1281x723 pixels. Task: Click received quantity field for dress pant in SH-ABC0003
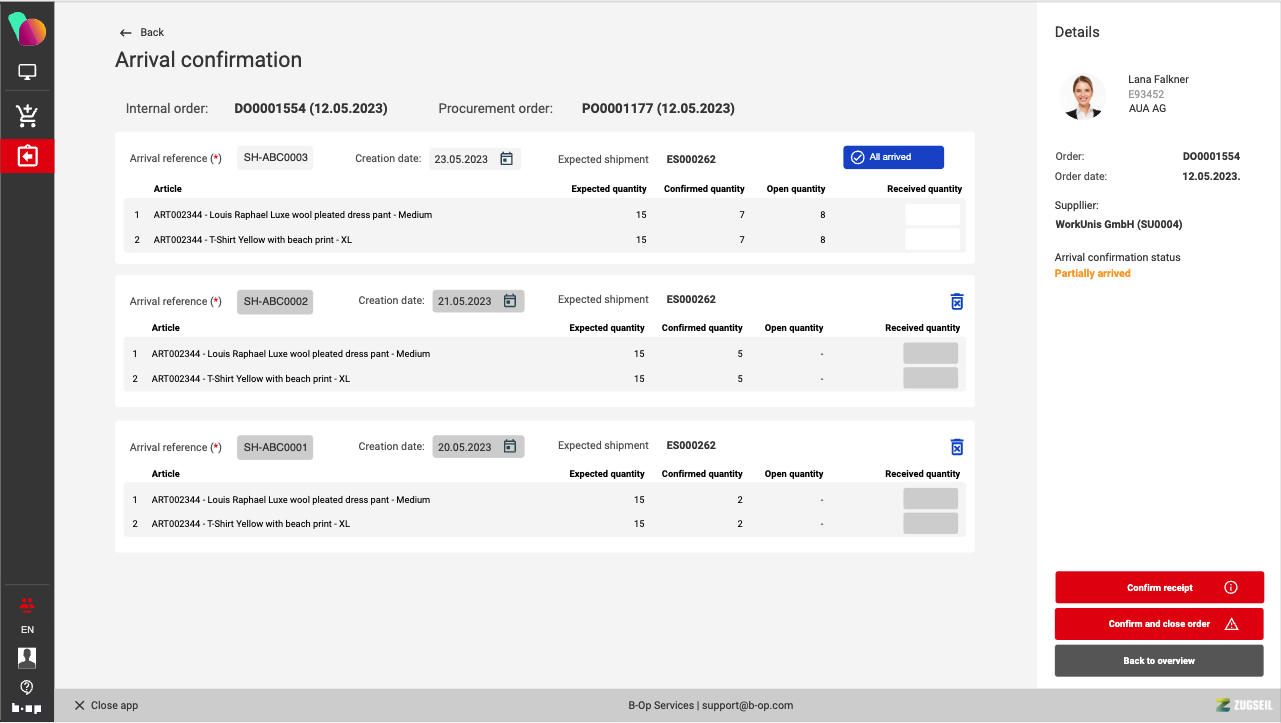(932, 215)
